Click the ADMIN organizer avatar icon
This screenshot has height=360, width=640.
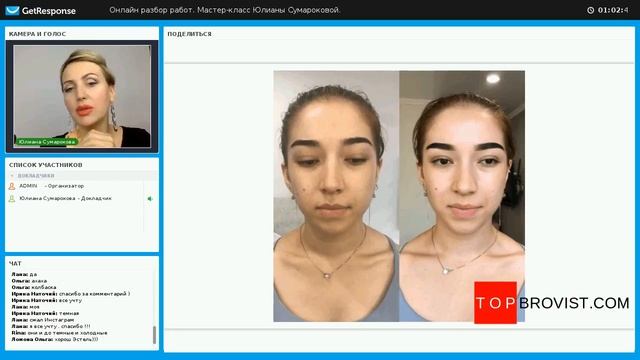(x=12, y=186)
